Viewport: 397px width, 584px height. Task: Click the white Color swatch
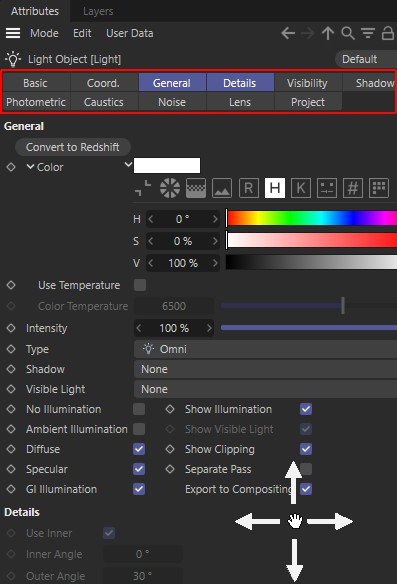click(167, 165)
